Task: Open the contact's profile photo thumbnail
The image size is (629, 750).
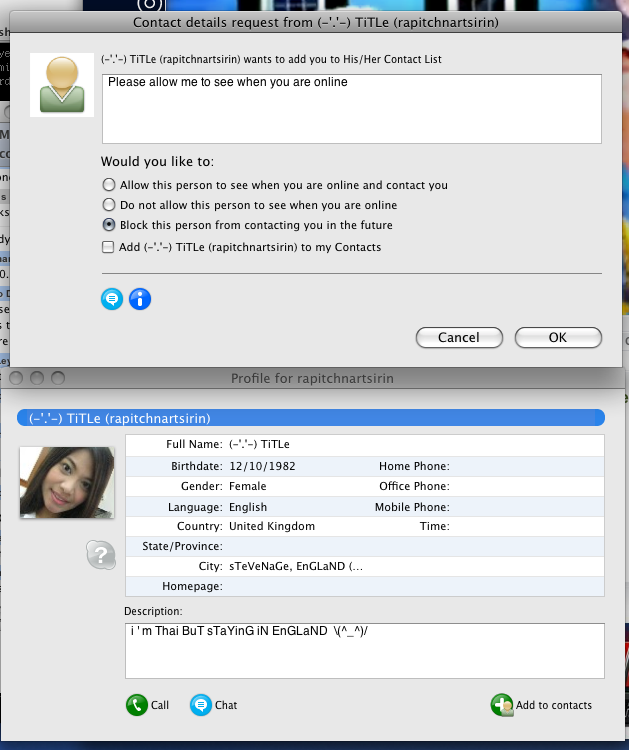Action: pos(67,482)
